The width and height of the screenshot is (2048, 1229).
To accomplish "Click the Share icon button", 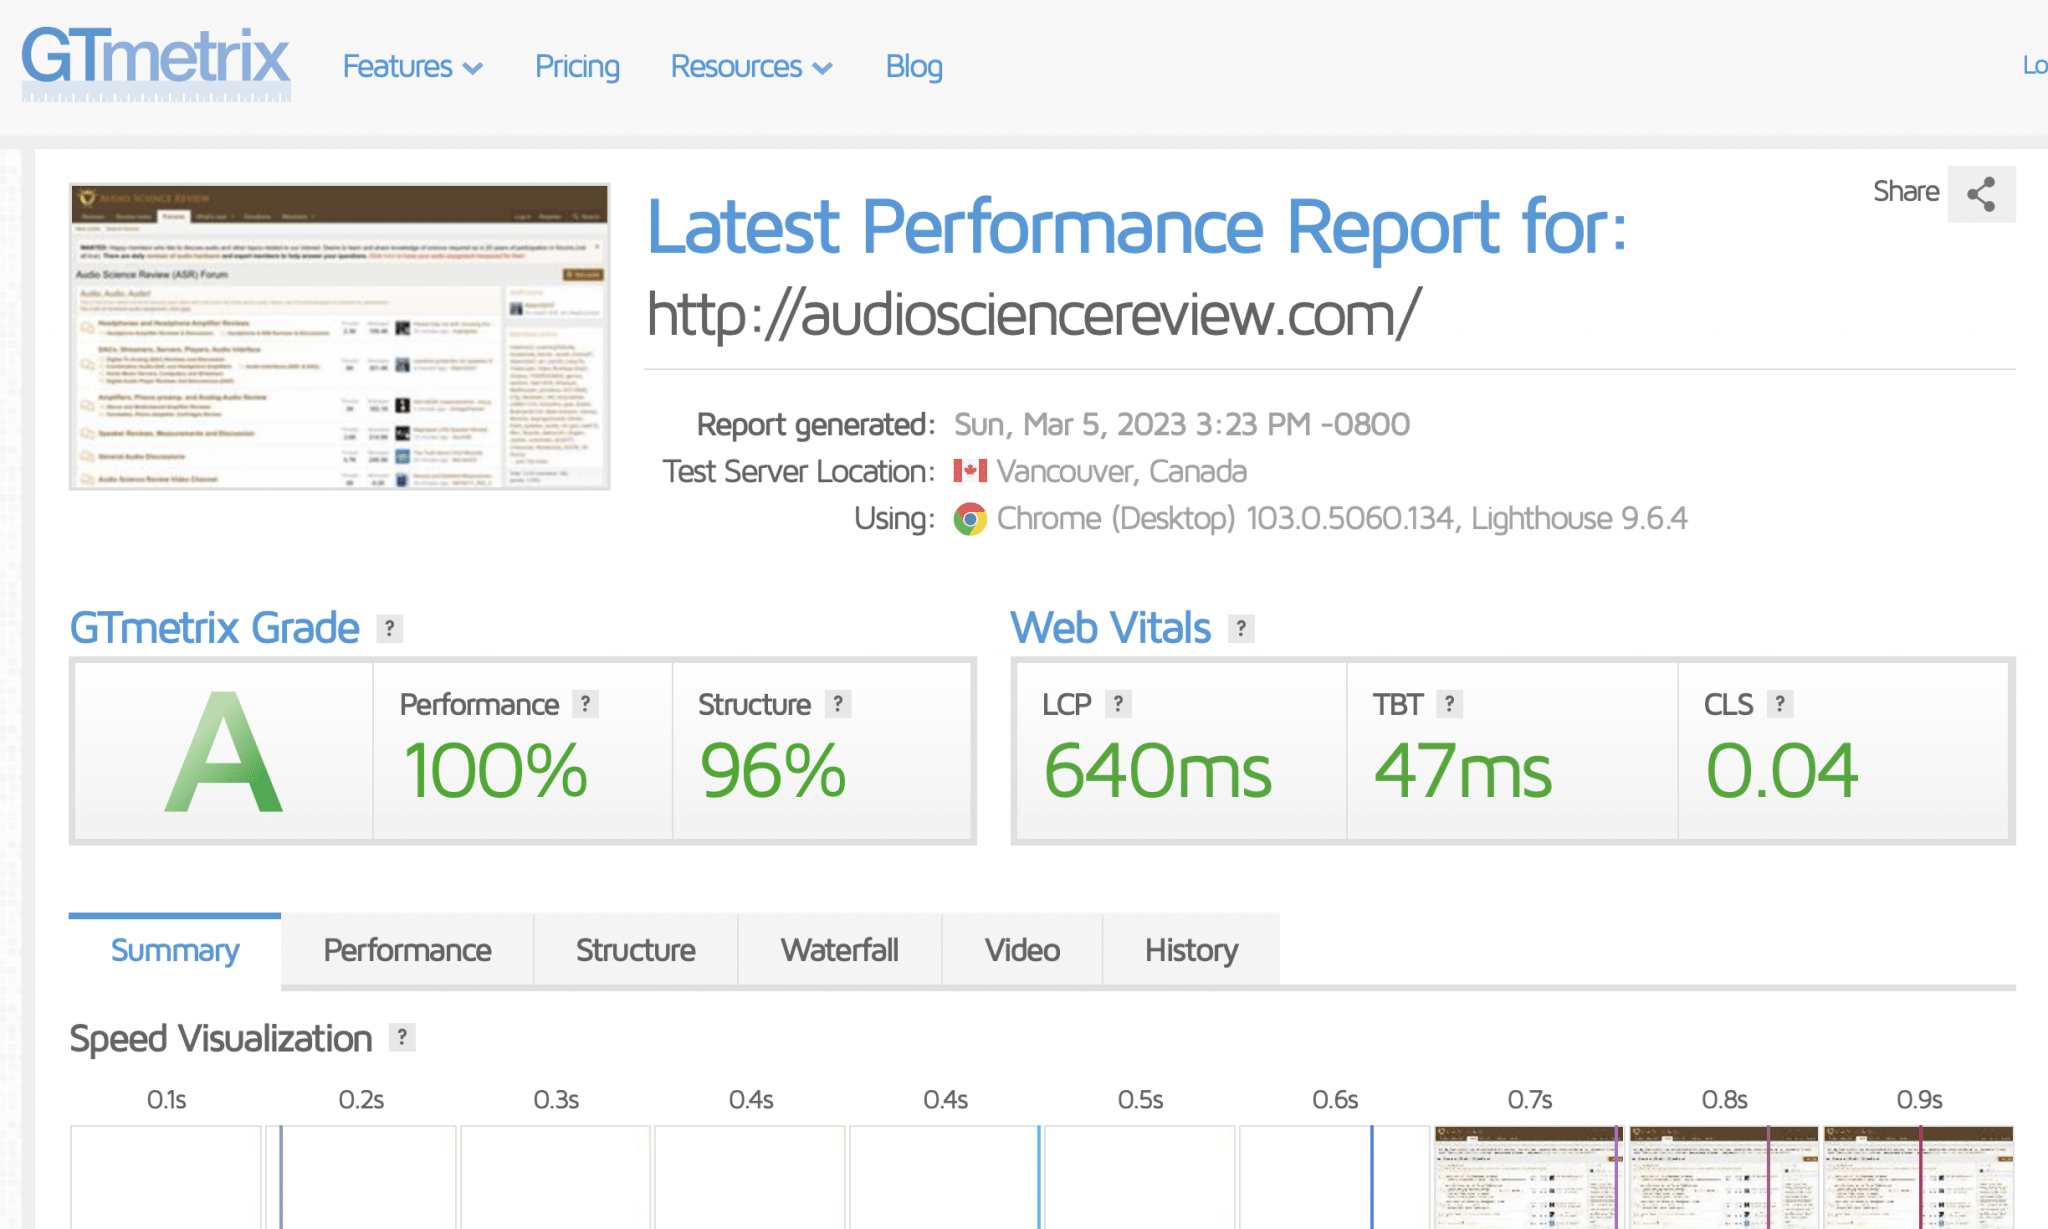I will (x=1981, y=193).
